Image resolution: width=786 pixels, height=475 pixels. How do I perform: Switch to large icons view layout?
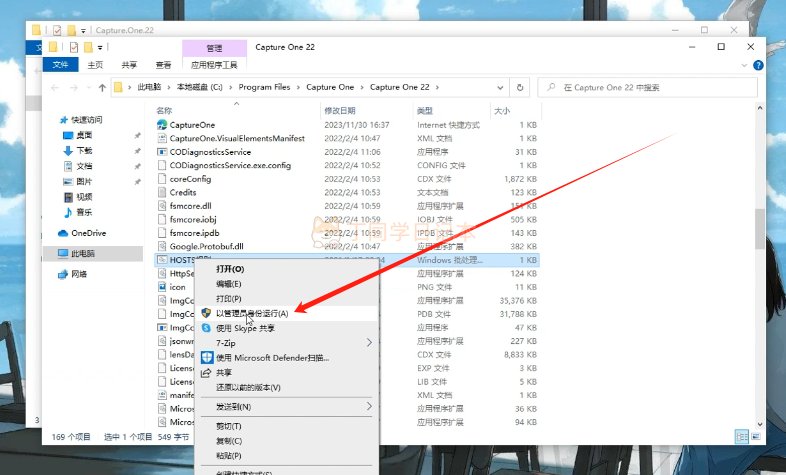click(x=756, y=436)
